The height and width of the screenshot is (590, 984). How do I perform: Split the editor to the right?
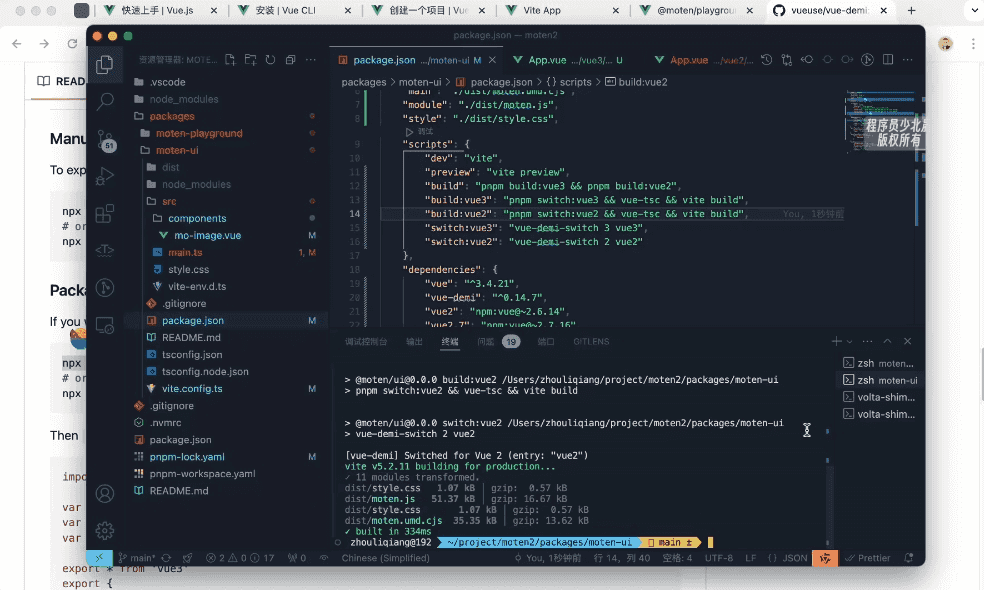[x=887, y=60]
